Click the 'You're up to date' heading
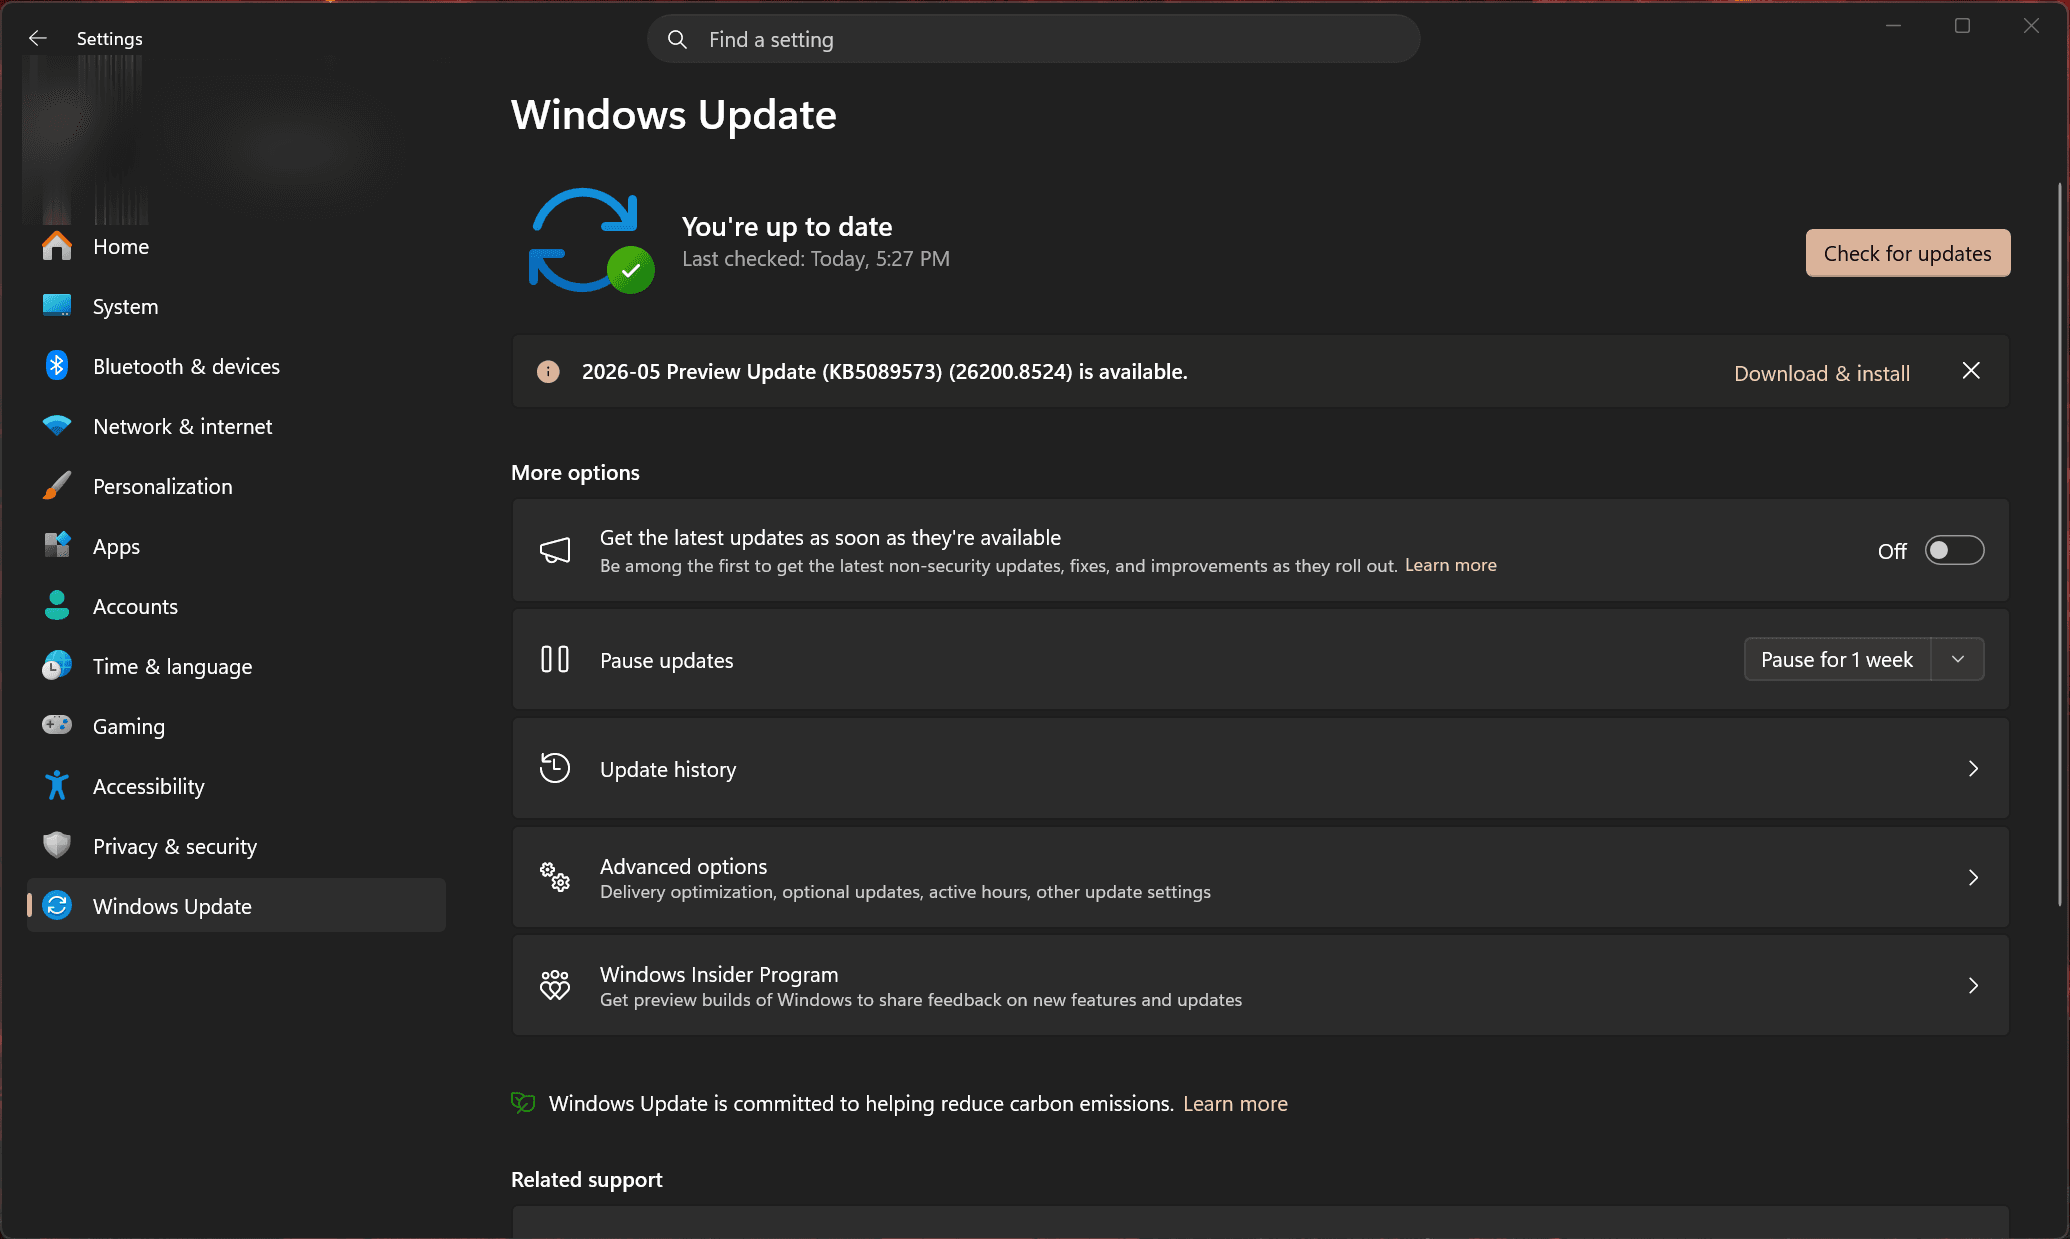The image size is (2070, 1239). (787, 227)
